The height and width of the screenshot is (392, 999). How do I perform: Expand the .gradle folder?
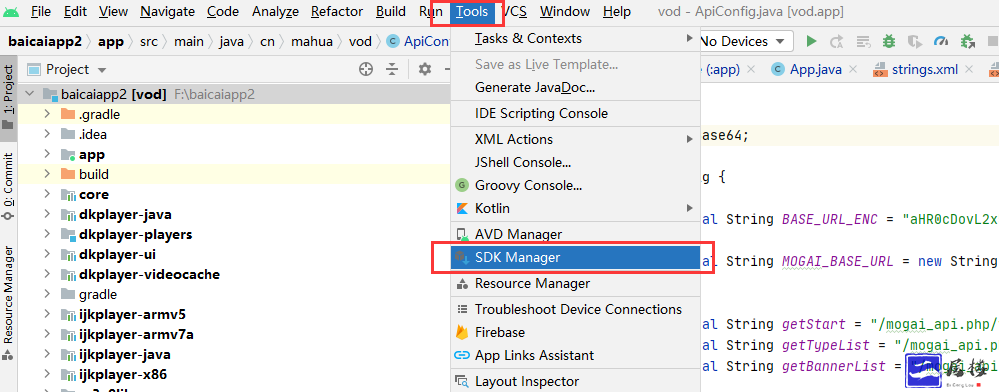pos(47,115)
